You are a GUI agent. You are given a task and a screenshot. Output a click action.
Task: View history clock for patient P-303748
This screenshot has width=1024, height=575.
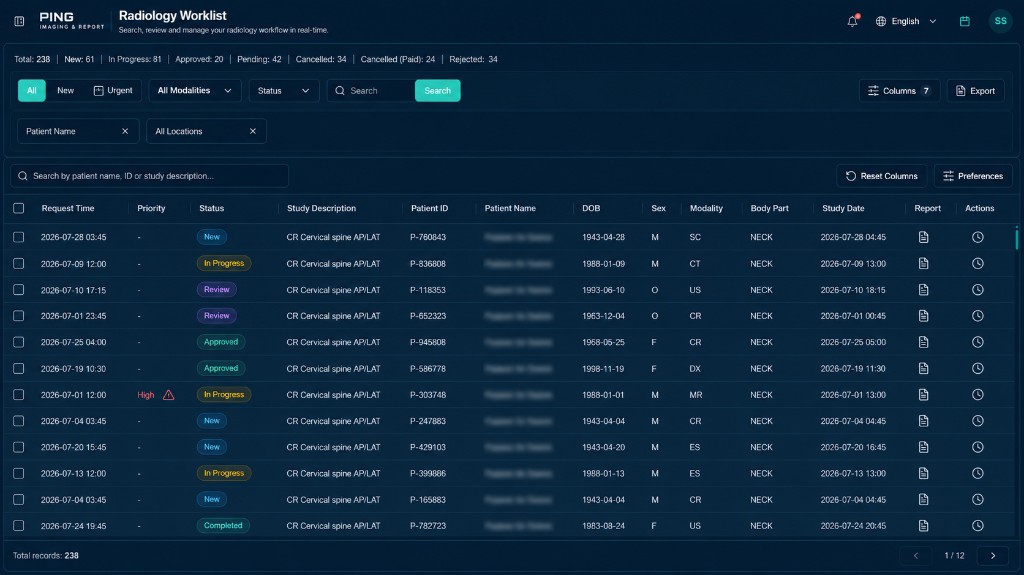977,395
